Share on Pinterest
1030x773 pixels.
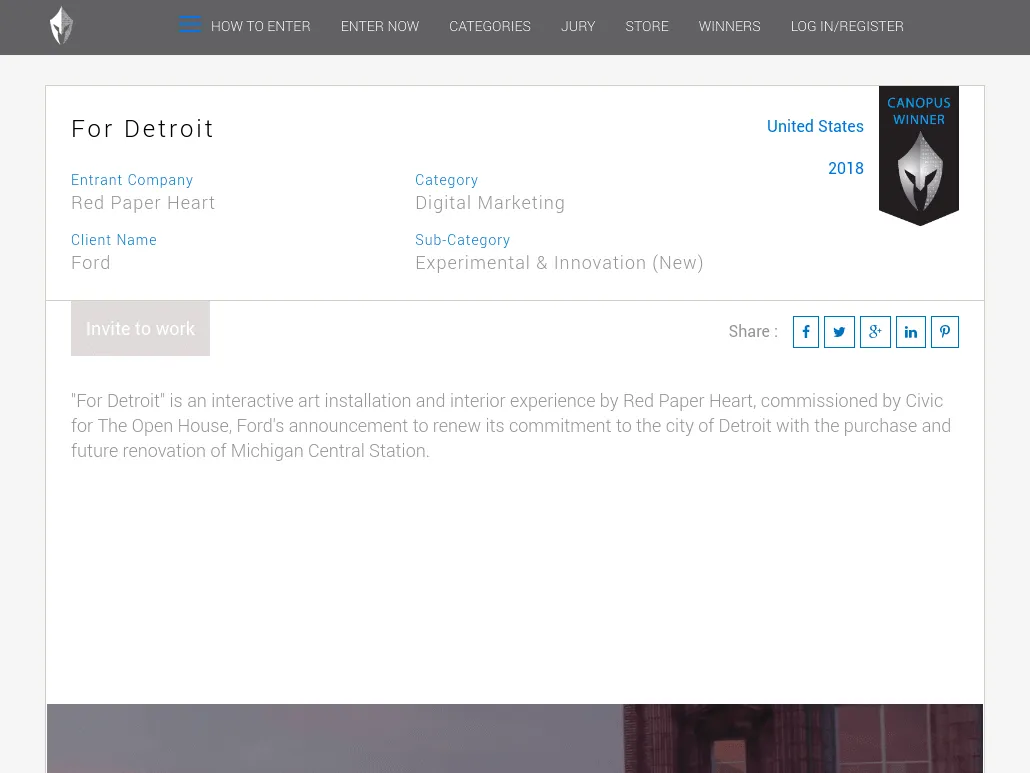[x=945, y=332]
